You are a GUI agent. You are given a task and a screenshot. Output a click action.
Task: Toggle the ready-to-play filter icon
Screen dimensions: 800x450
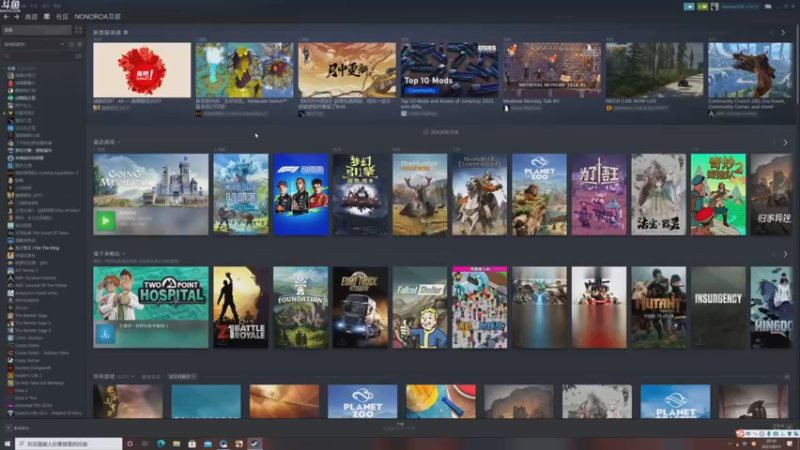click(79, 44)
